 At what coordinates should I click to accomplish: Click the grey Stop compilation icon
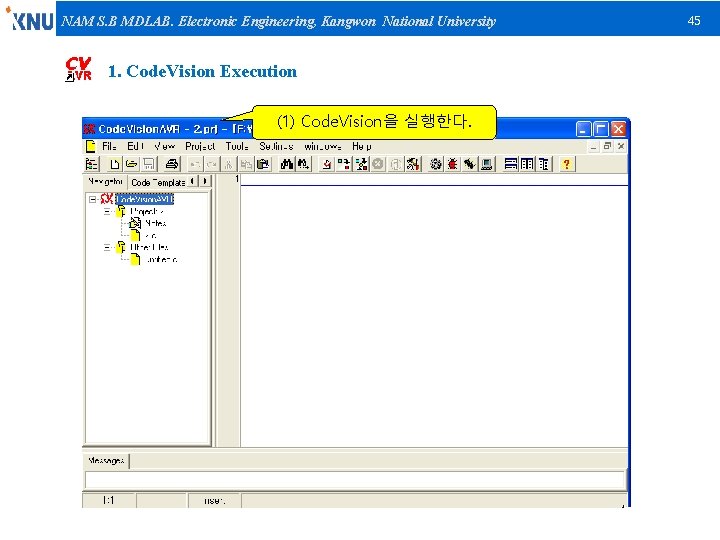point(378,164)
